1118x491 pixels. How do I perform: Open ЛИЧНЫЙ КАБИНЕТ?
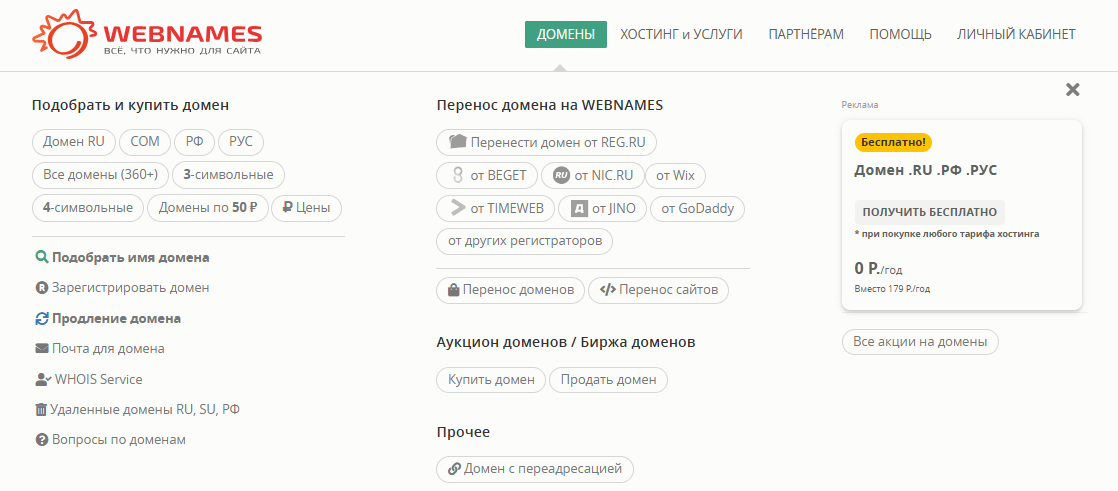tap(1016, 34)
